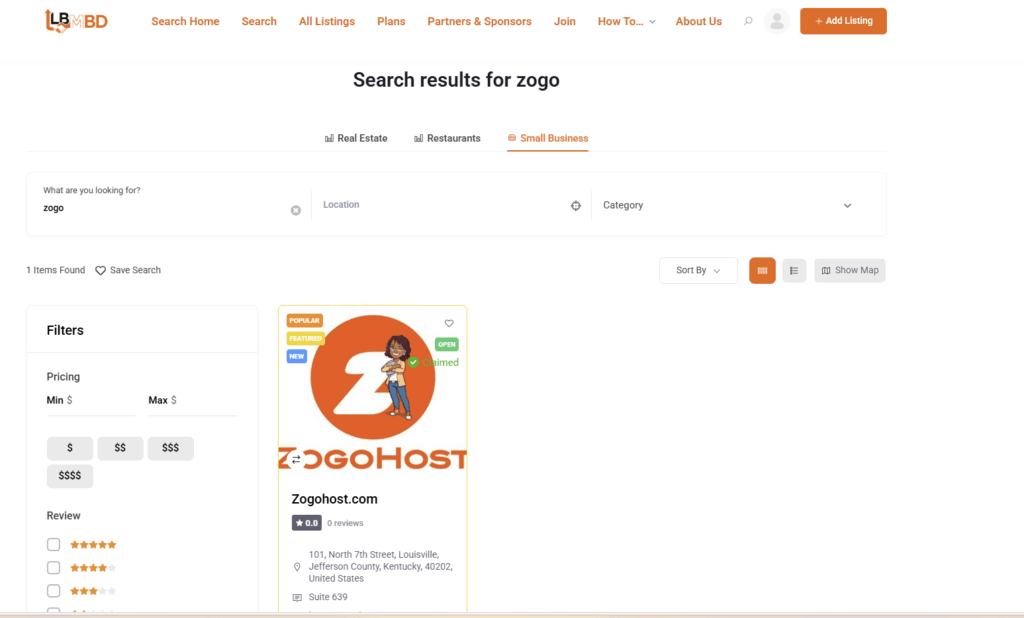Focus the Location input field
The height and width of the screenshot is (618, 1024).
coord(444,205)
